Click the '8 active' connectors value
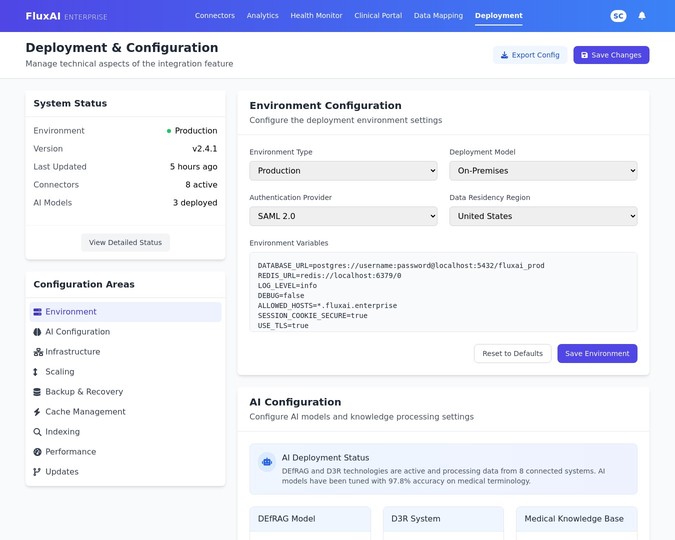Image resolution: width=675 pixels, height=540 pixels. [201, 185]
